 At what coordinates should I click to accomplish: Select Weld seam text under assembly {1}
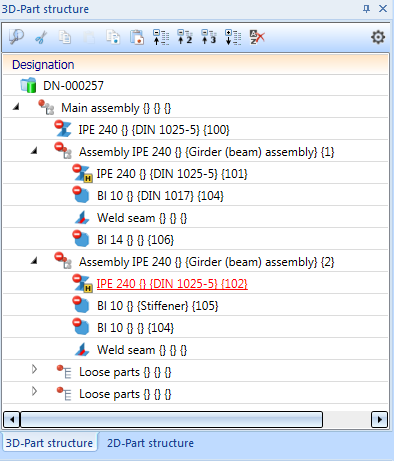(x=142, y=218)
